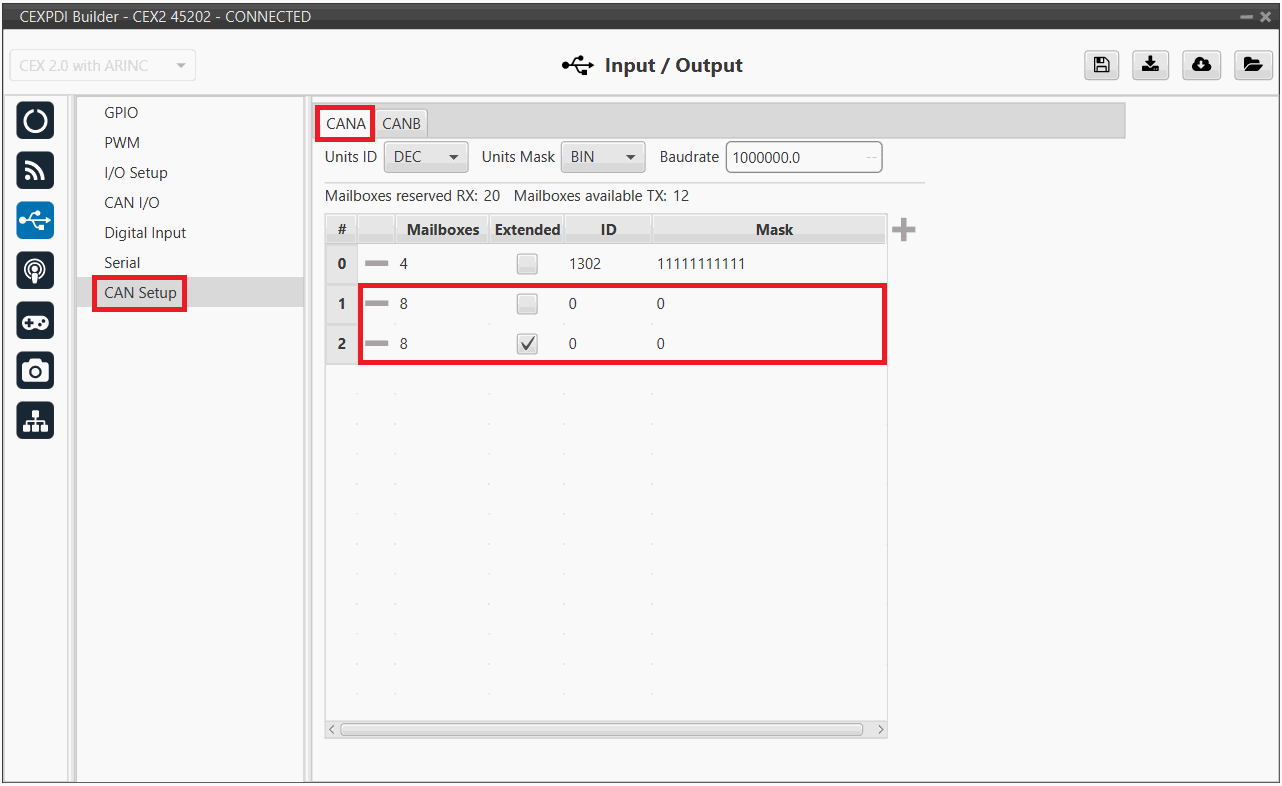Open the Units ID DEC dropdown
The width and height of the screenshot is (1282, 786).
[x=426, y=157]
